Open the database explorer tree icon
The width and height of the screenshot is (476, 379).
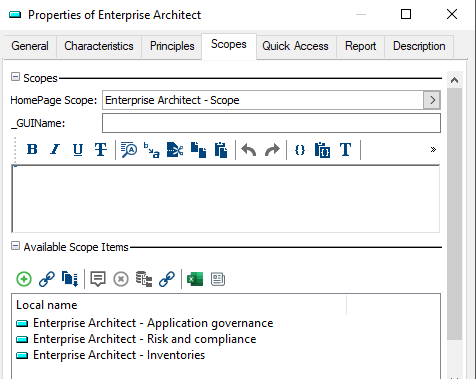click(x=144, y=279)
